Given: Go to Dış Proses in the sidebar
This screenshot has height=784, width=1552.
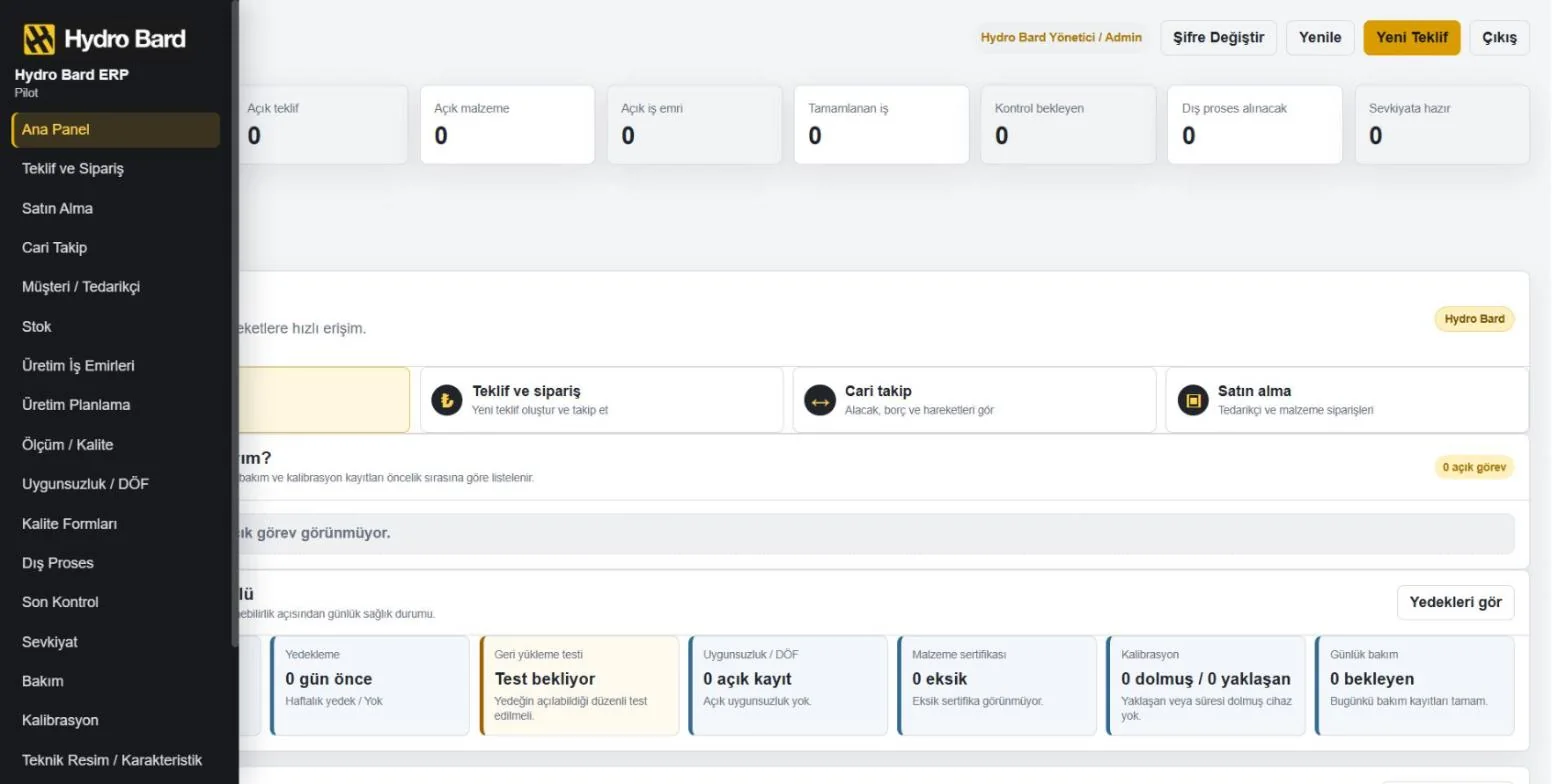Looking at the screenshot, I should pos(115,563).
